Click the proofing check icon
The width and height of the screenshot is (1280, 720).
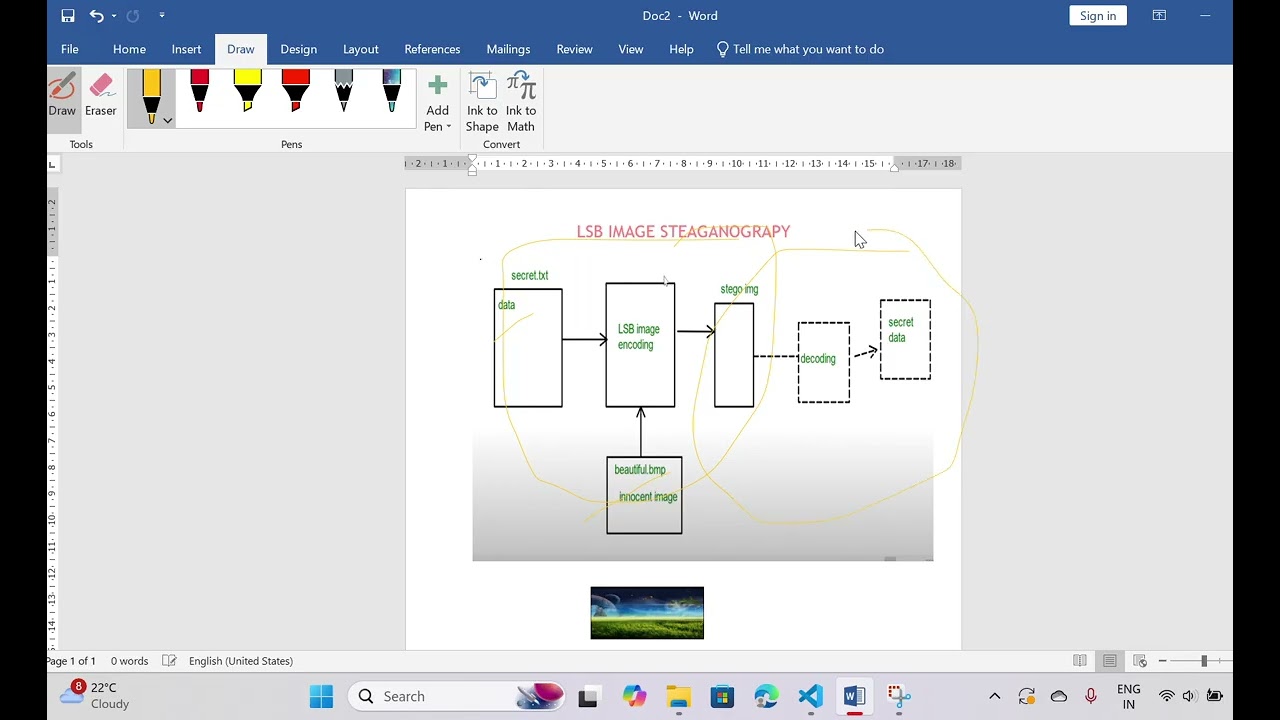pos(169,661)
